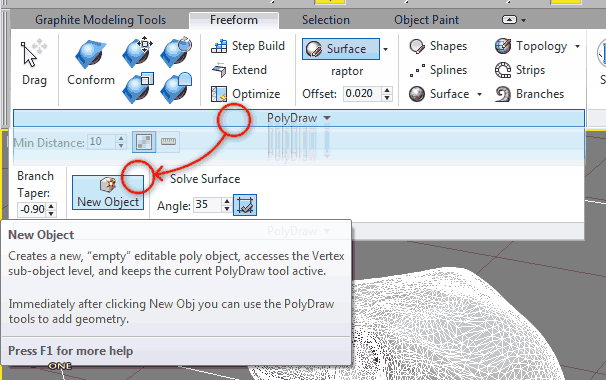Switch to the Object Paint tab
The width and height of the screenshot is (606, 380).
tap(427, 20)
